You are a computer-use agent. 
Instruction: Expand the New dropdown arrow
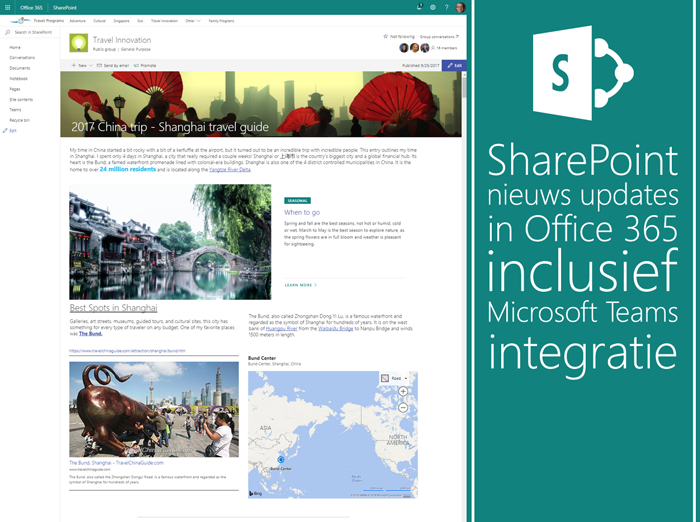pyautogui.click(x=91, y=66)
